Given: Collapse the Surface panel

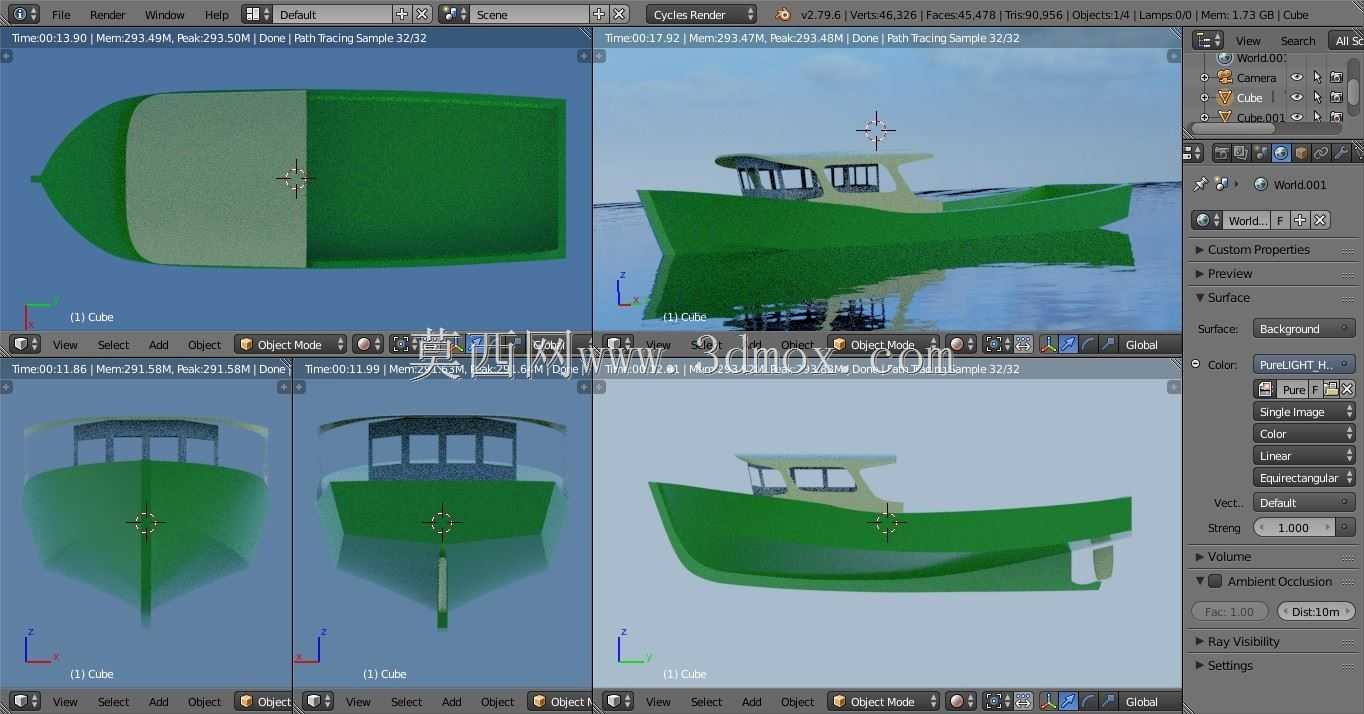Looking at the screenshot, I should click(1228, 297).
